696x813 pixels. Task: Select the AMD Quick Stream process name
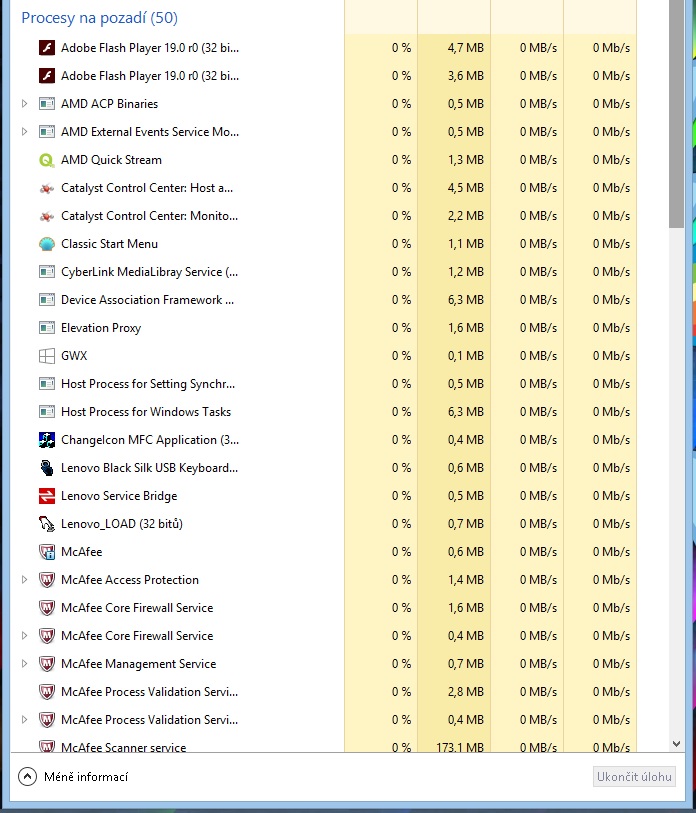point(112,160)
